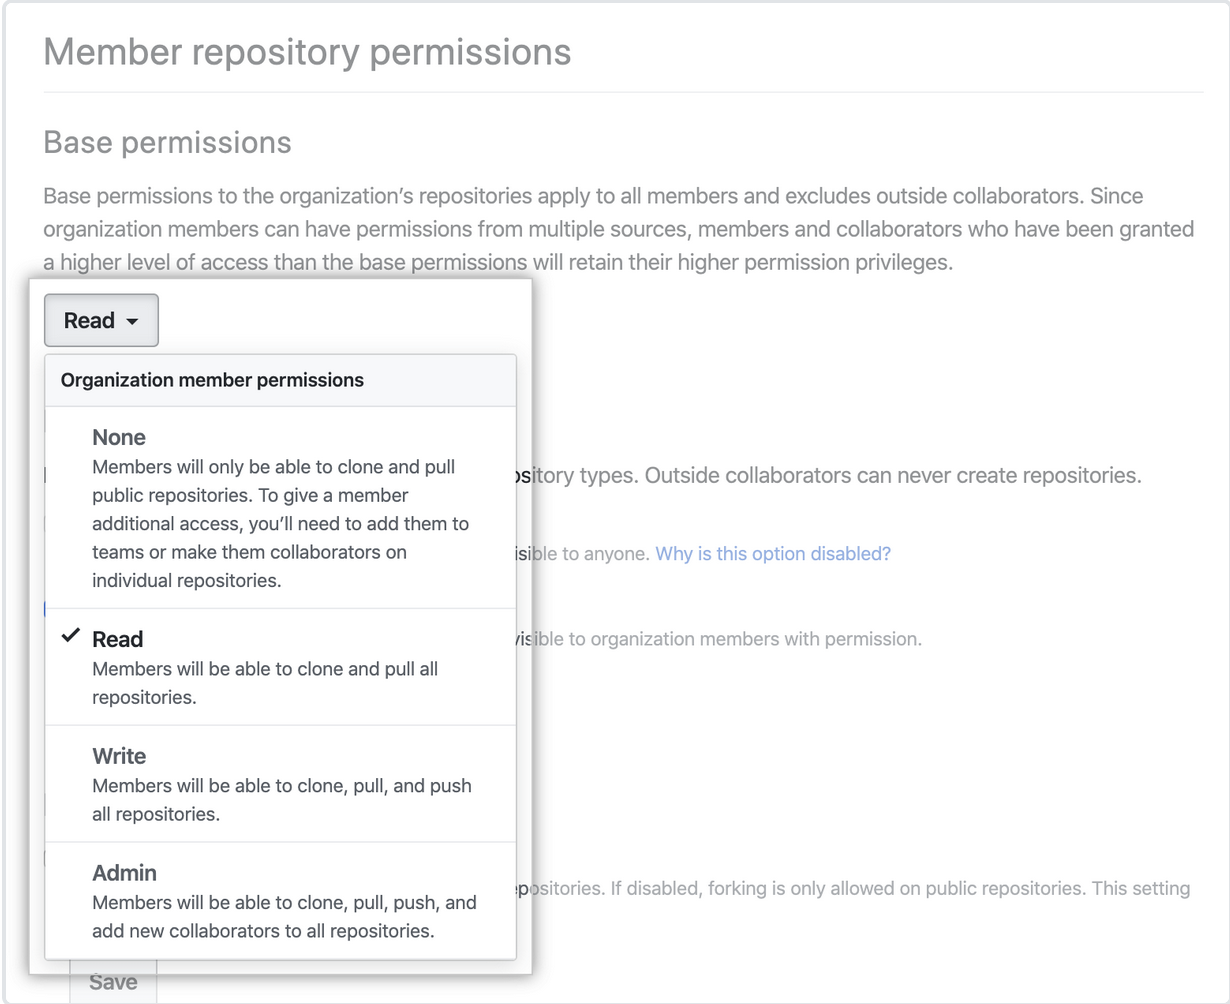
Task: Click the None option's description text
Action: tap(280, 523)
